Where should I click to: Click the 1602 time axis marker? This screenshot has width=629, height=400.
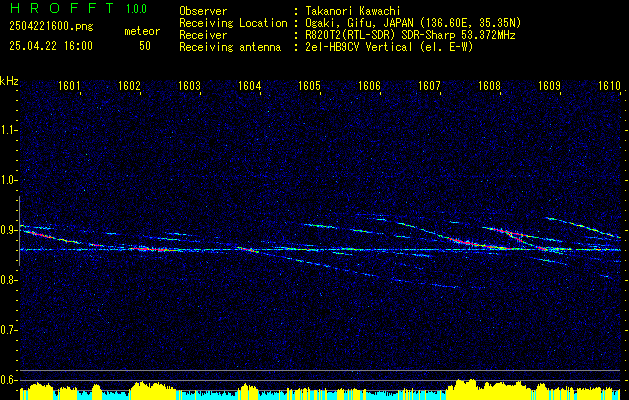[x=129, y=85]
